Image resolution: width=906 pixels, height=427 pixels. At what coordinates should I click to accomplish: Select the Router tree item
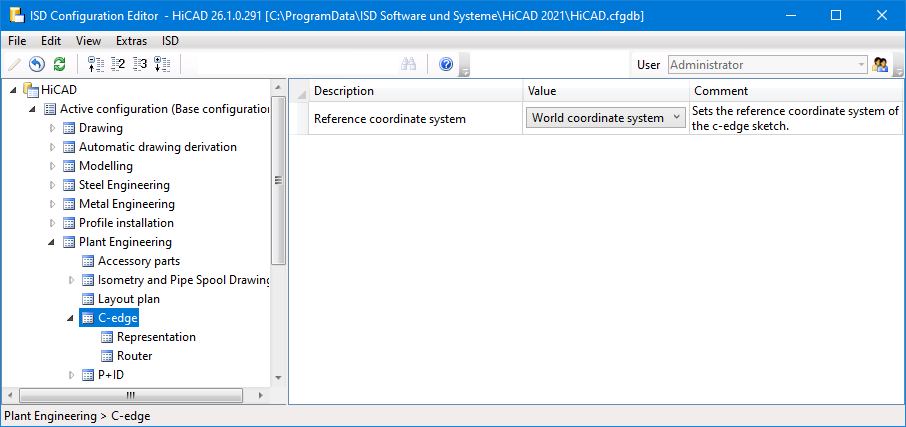coord(135,356)
